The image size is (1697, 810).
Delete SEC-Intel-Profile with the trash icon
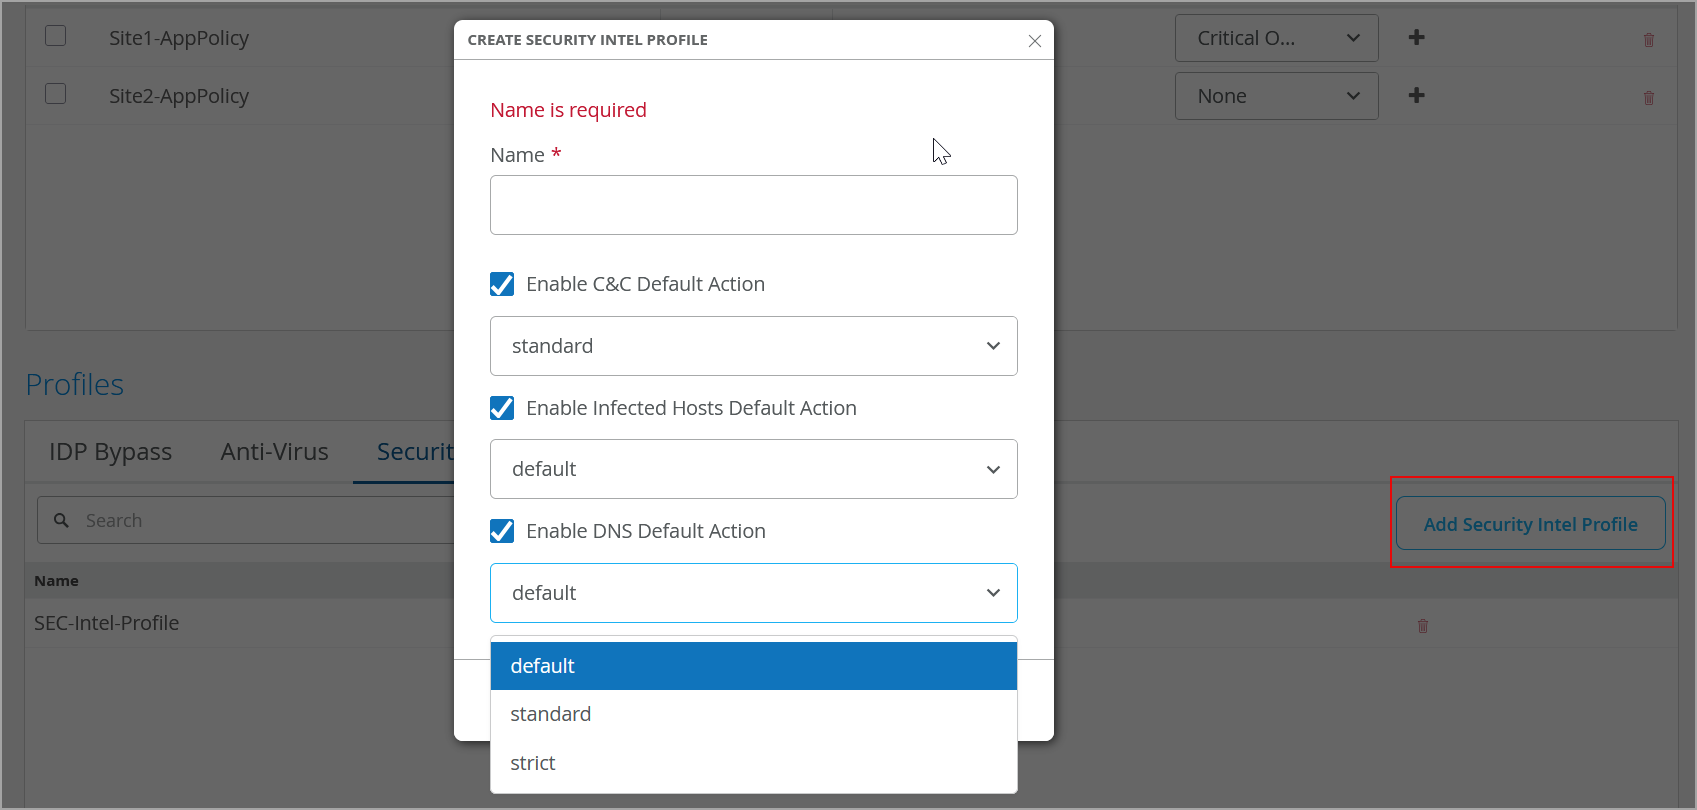(x=1423, y=626)
